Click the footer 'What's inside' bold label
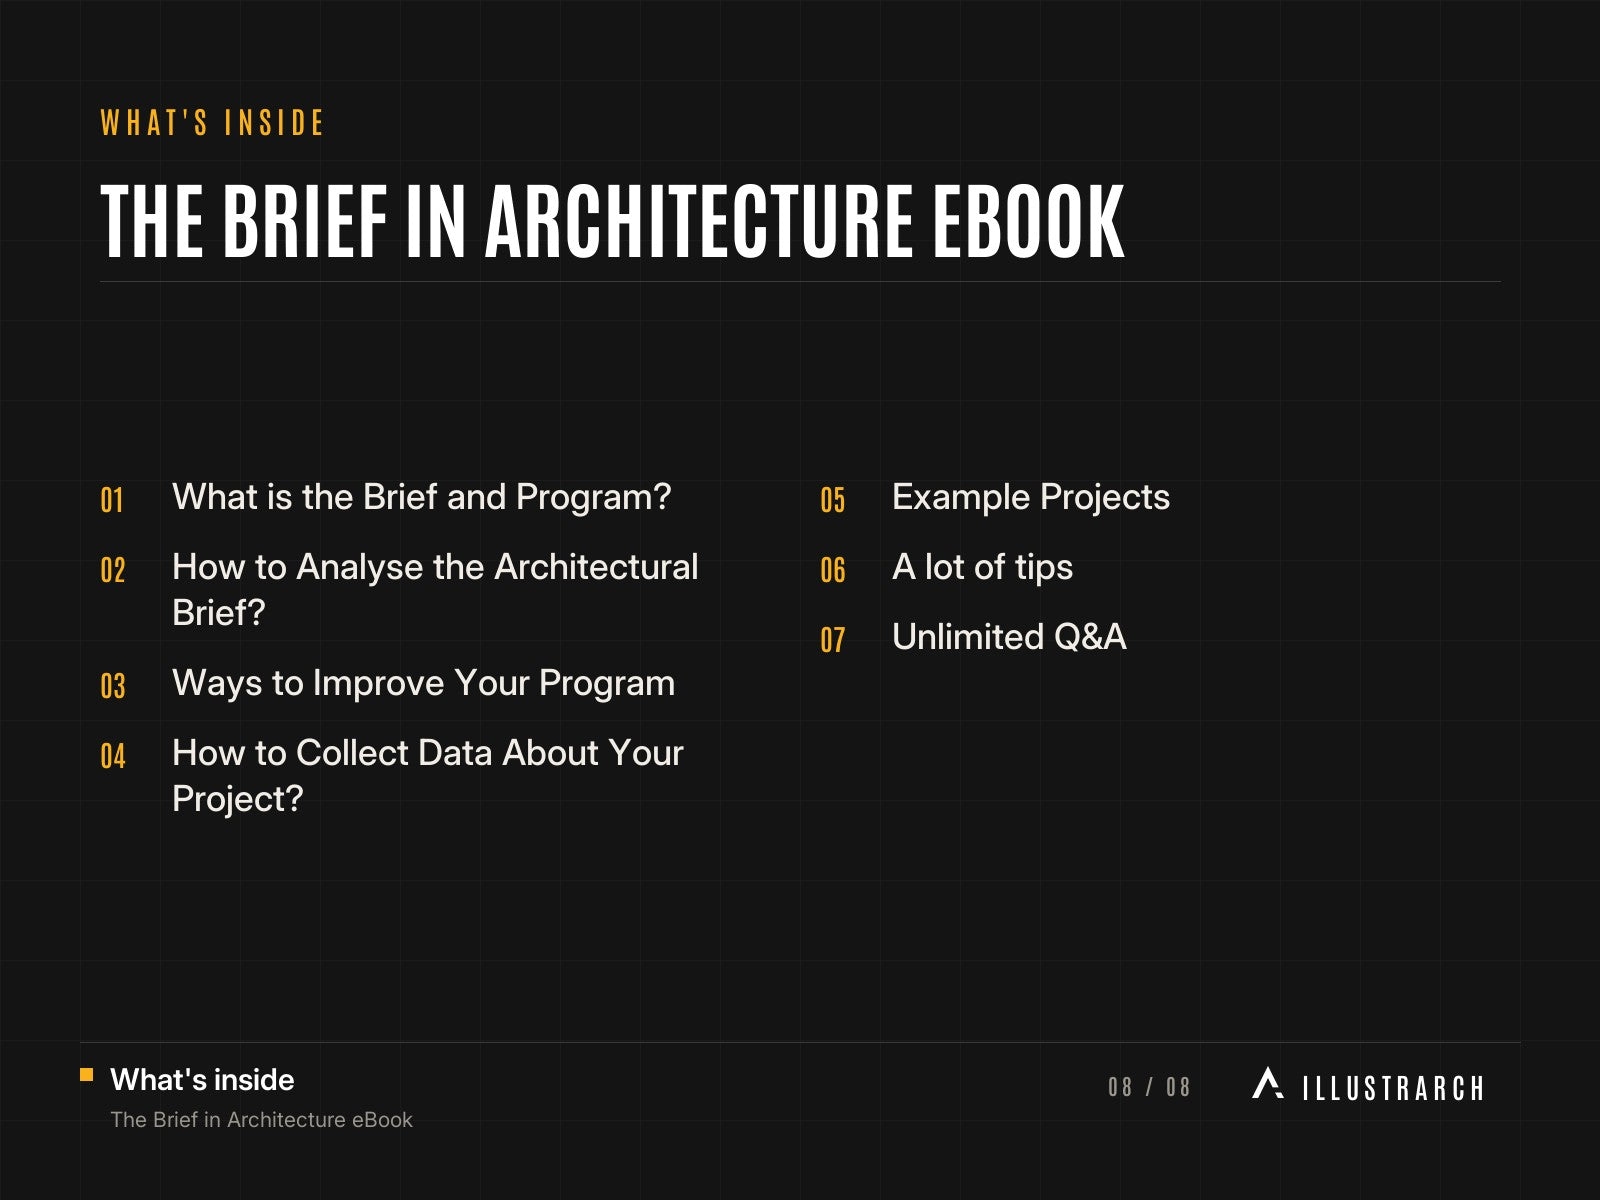 point(202,1080)
